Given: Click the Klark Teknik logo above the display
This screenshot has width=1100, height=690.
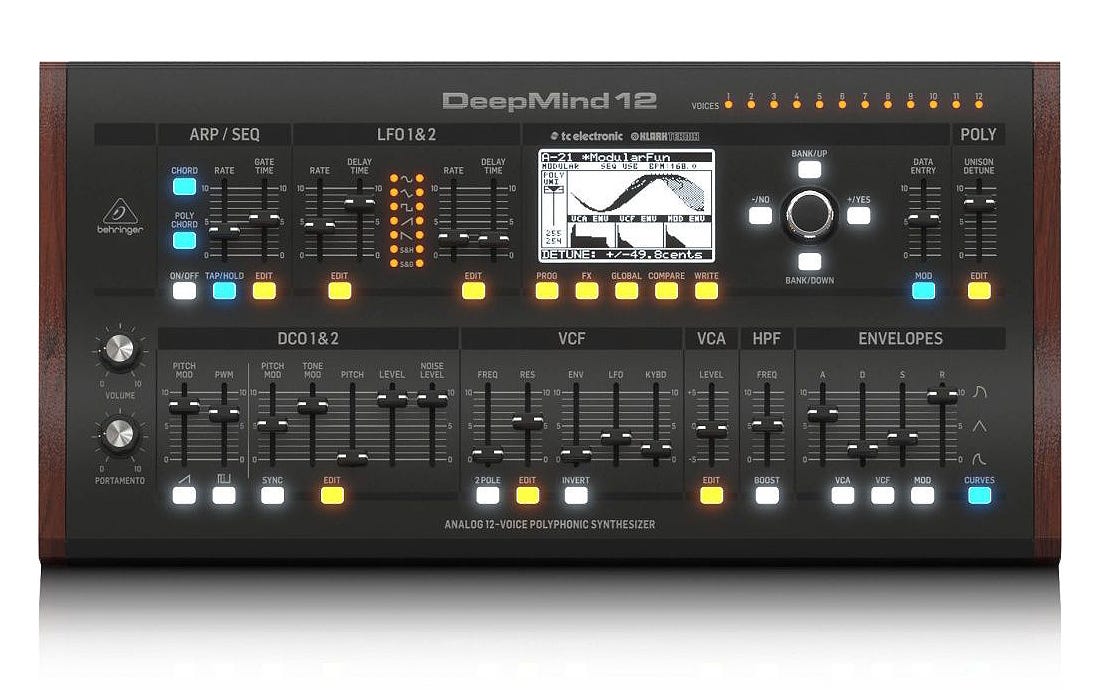Looking at the screenshot, I should [x=666, y=134].
